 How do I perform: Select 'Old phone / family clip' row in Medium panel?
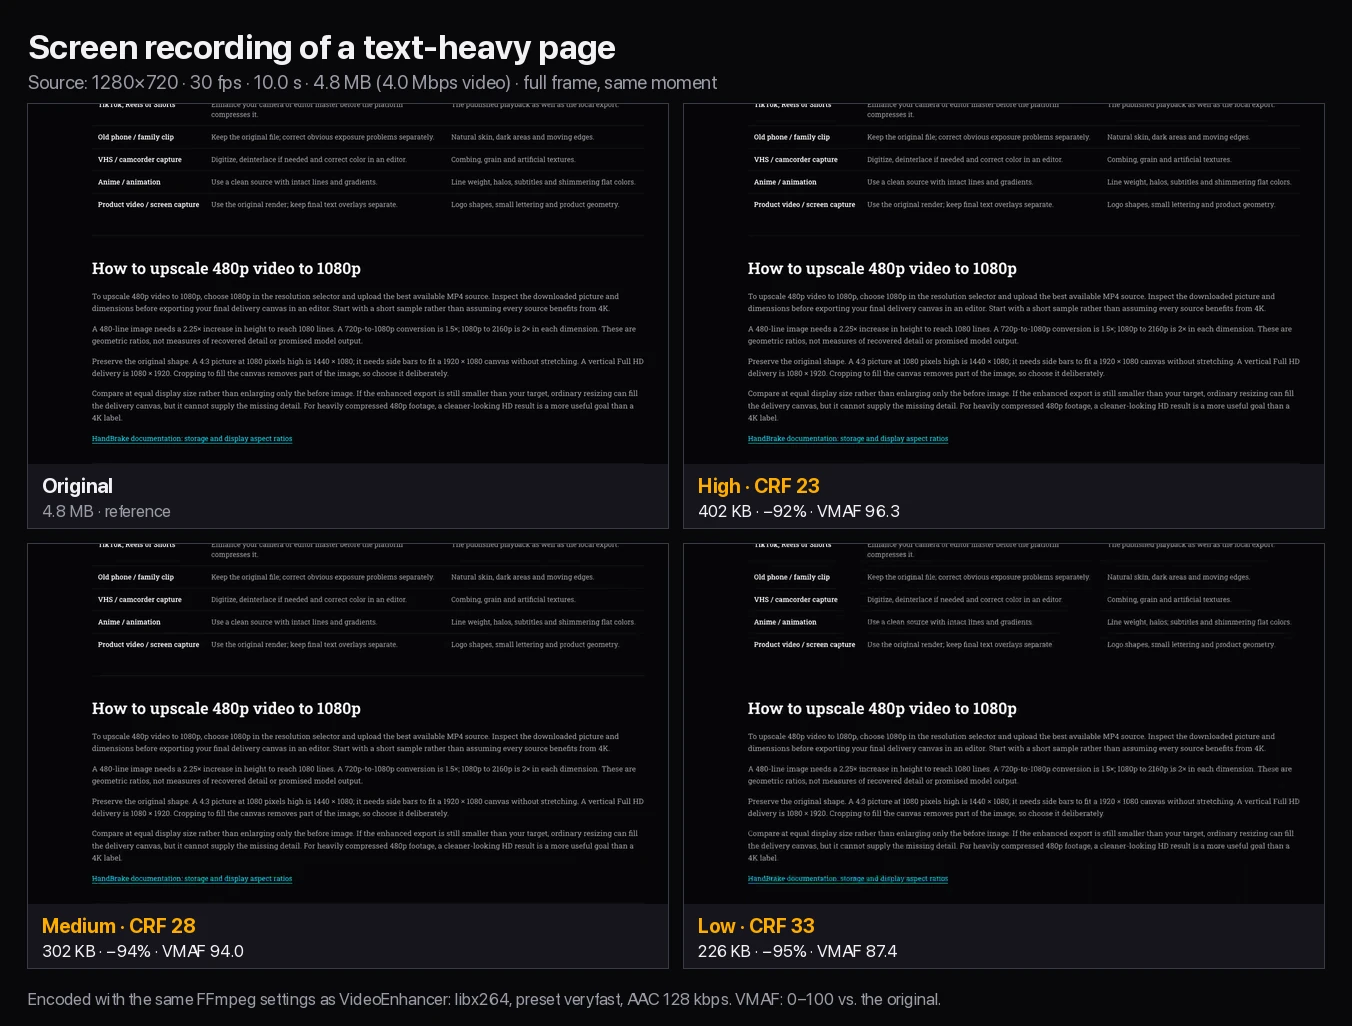tap(368, 577)
